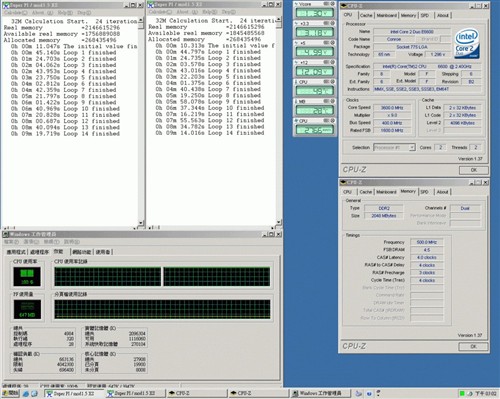Switch to the CPU tab in the CPU-Z Memory timings window
The height and width of the screenshot is (399, 500).
tap(348, 192)
